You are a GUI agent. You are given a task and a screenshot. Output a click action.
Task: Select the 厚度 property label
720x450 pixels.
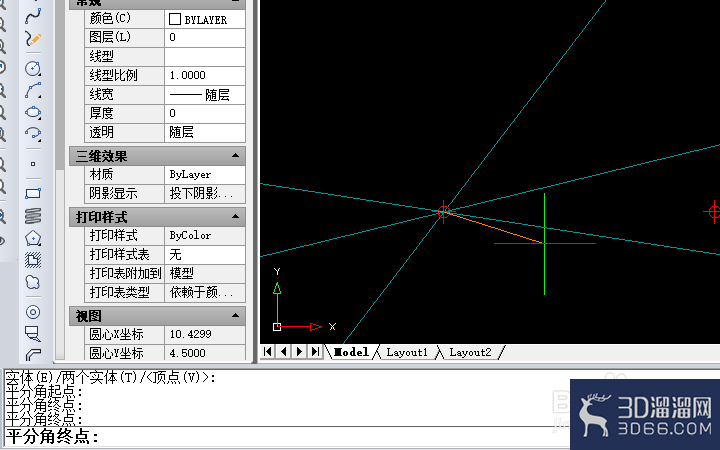(x=101, y=113)
